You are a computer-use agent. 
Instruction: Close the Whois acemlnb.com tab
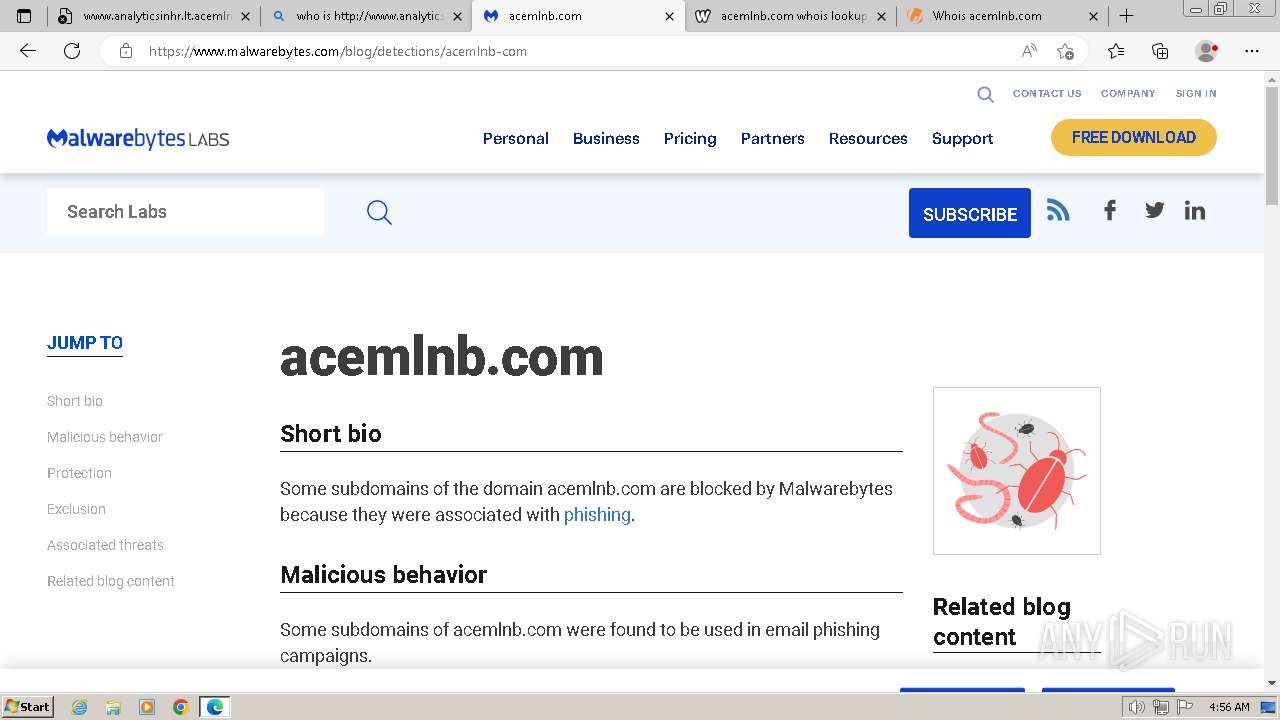click(x=1093, y=16)
